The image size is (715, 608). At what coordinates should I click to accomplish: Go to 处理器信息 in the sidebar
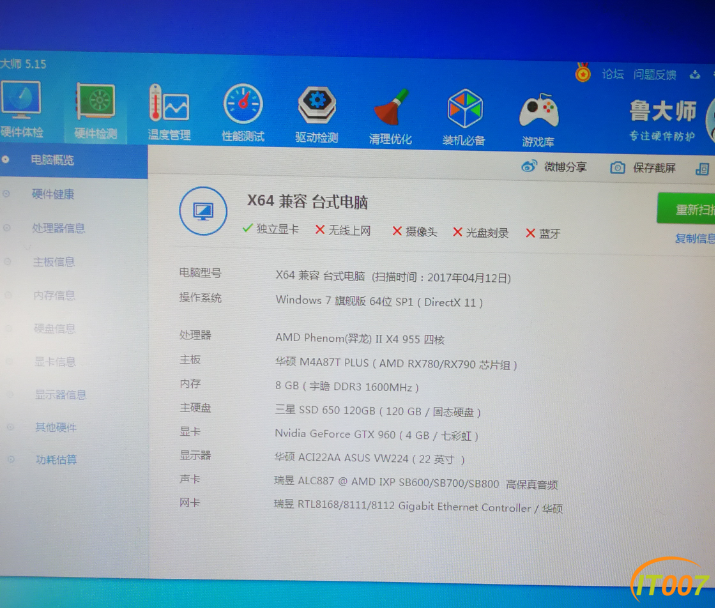58,228
